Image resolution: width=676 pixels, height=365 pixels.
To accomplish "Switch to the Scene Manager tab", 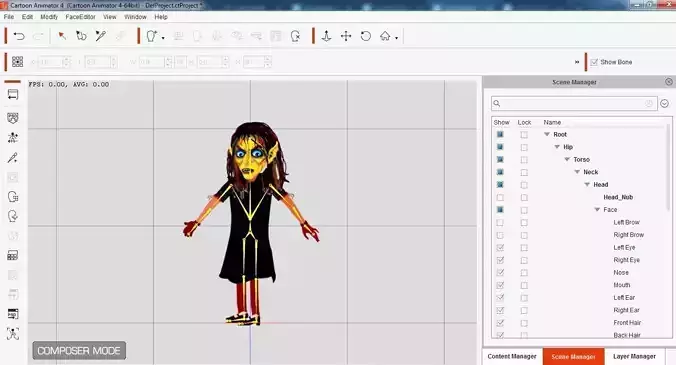I will (573, 356).
